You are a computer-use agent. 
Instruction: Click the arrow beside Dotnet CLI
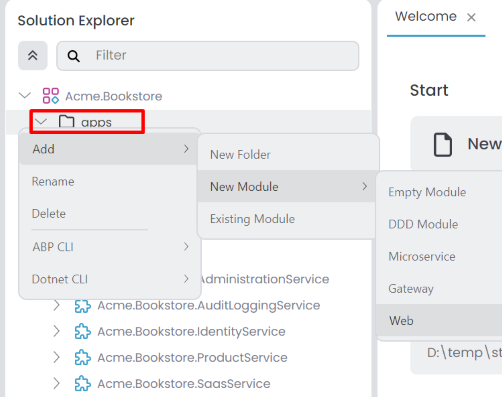click(x=186, y=279)
